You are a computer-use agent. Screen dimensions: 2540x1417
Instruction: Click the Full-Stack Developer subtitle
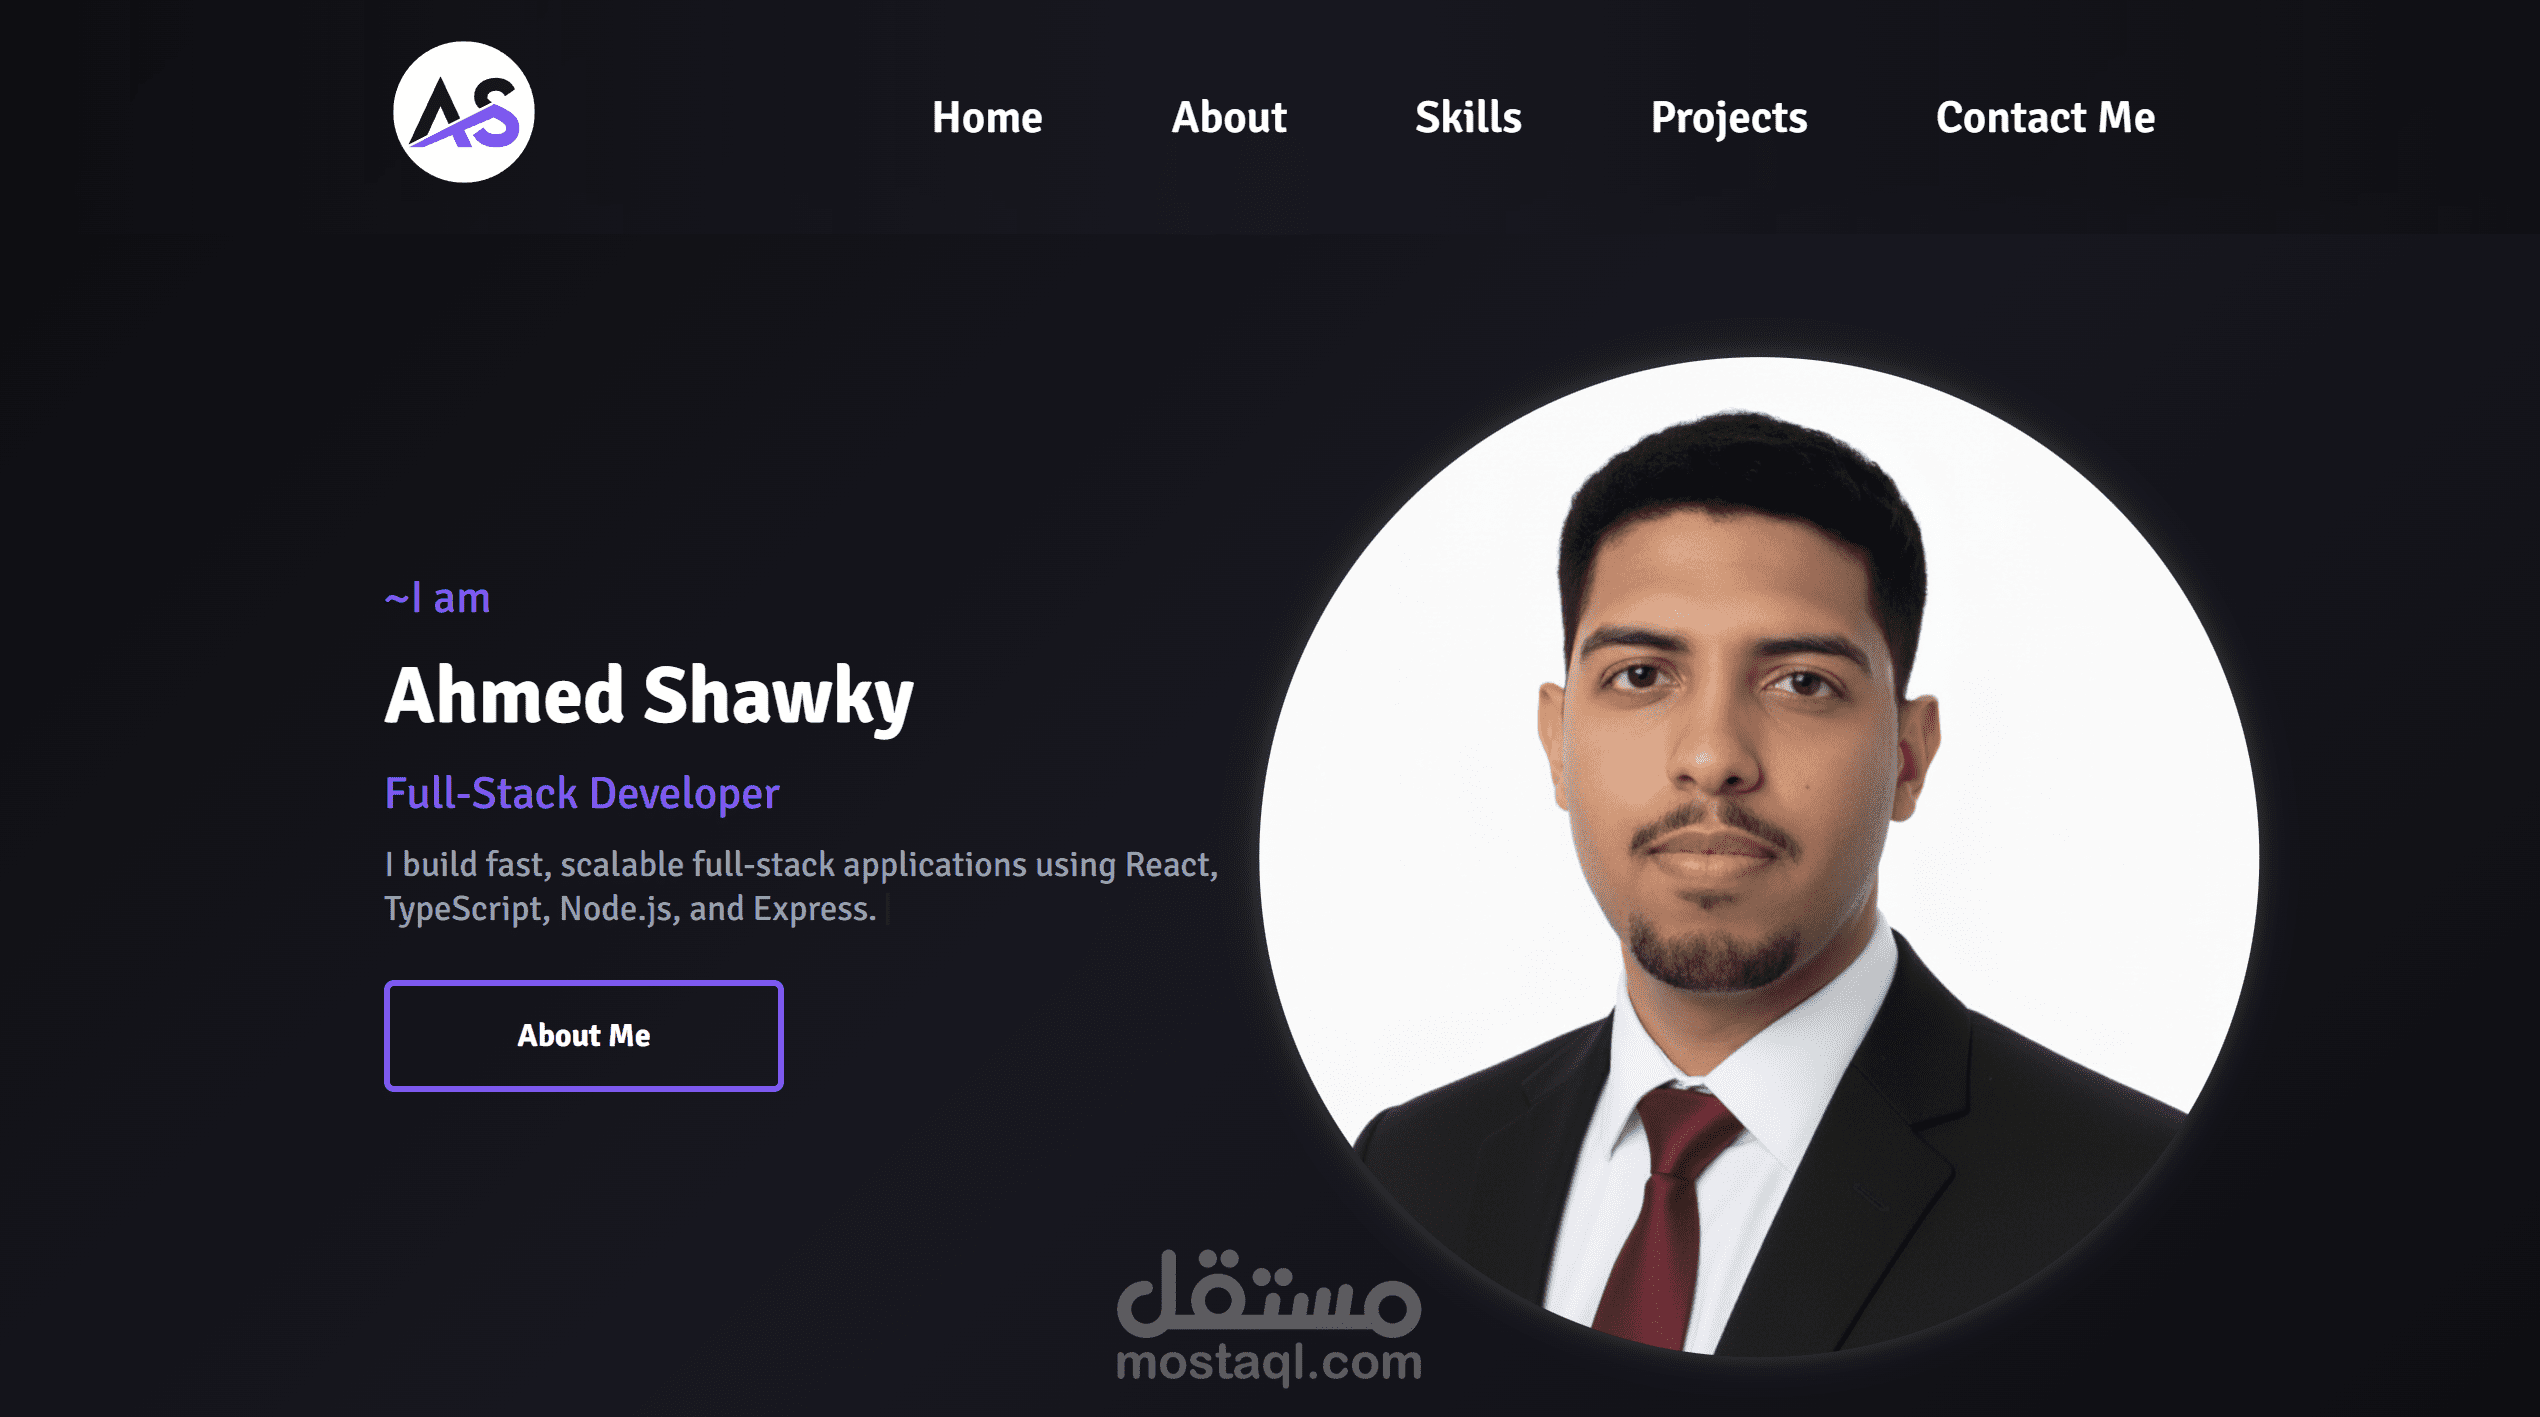click(x=582, y=794)
